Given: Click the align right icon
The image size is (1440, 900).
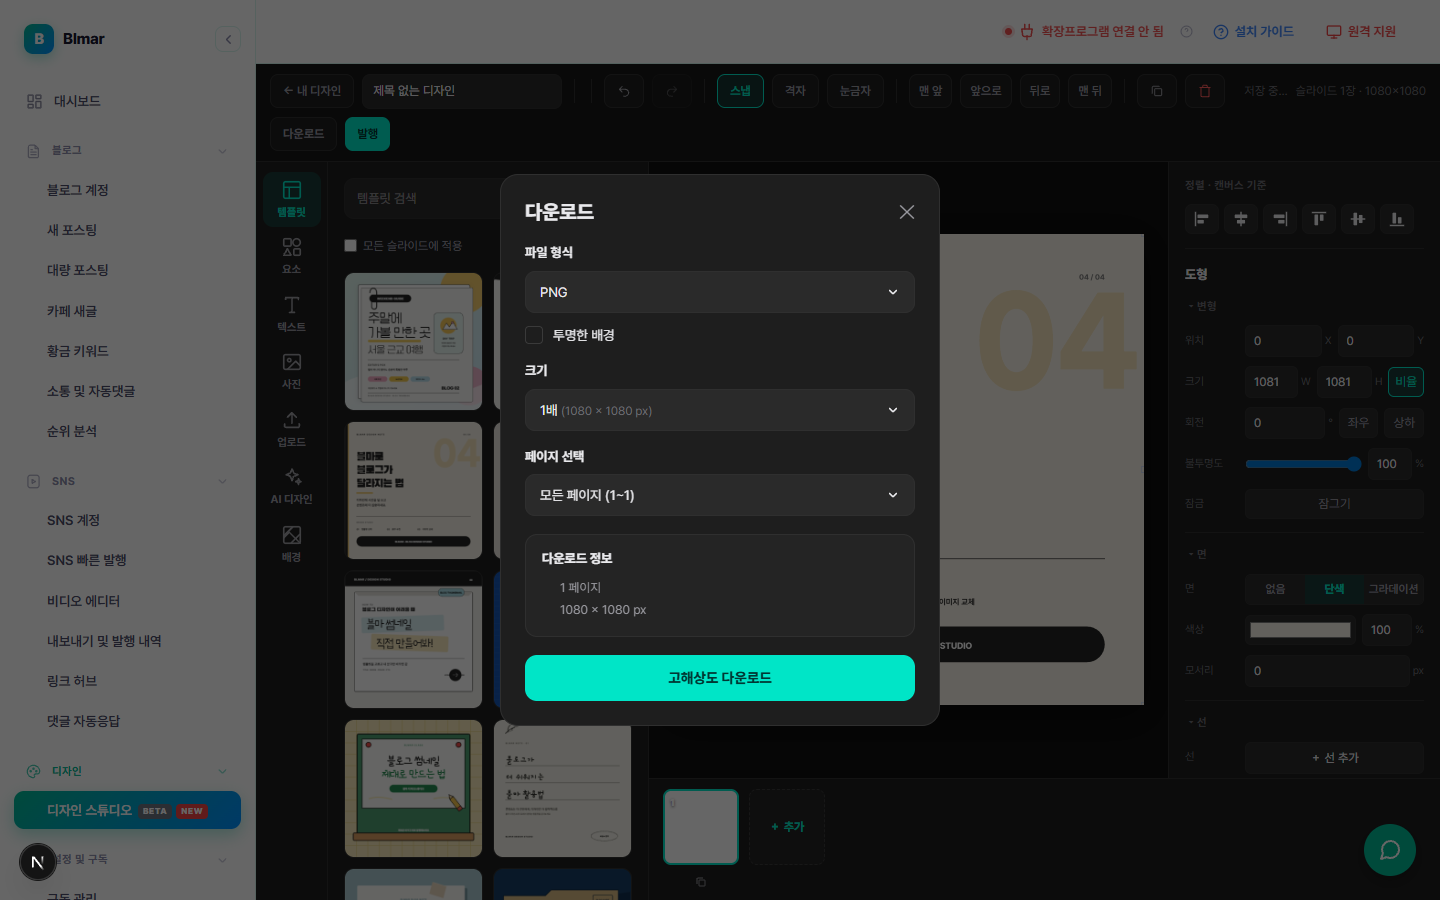Looking at the screenshot, I should pyautogui.click(x=1280, y=219).
